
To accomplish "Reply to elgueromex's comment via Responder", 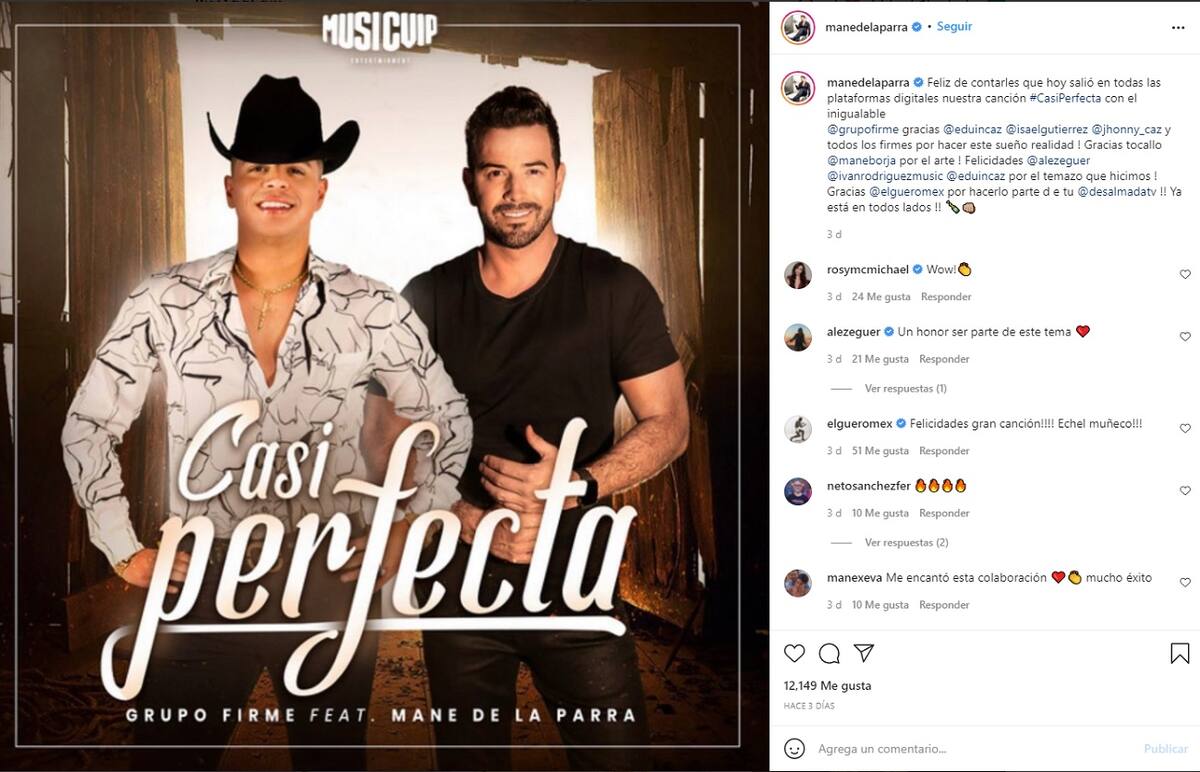I will 944,451.
